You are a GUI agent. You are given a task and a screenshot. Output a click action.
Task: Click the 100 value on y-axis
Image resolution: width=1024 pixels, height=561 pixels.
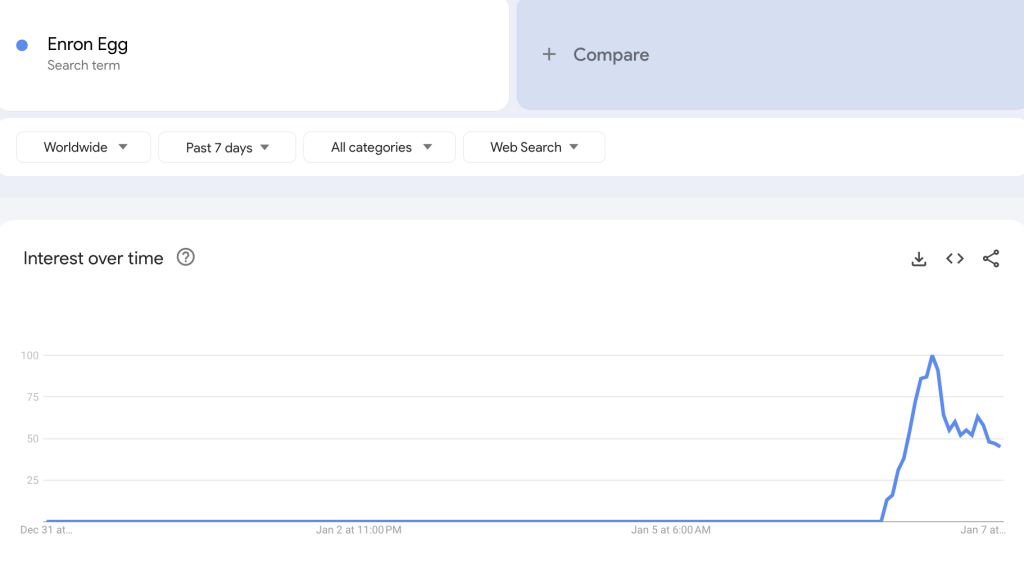point(29,356)
